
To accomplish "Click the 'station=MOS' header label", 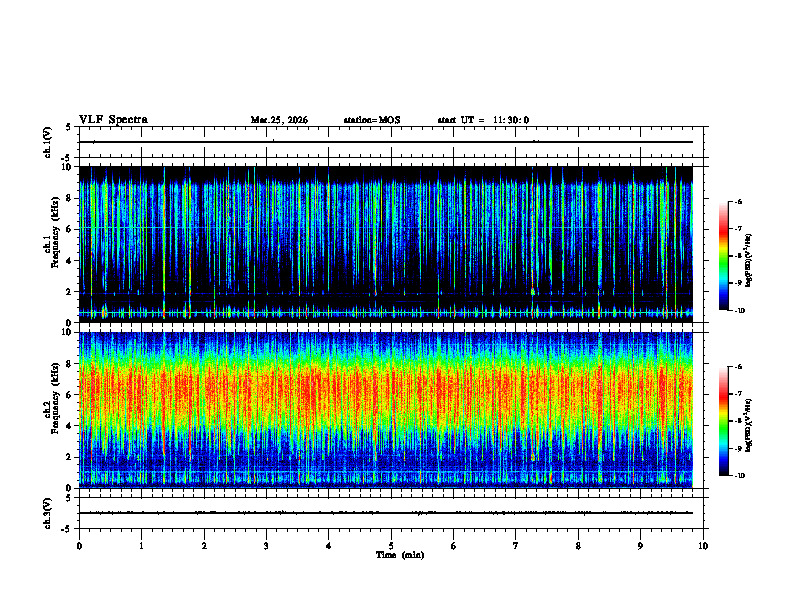I will pyautogui.click(x=372, y=120).
